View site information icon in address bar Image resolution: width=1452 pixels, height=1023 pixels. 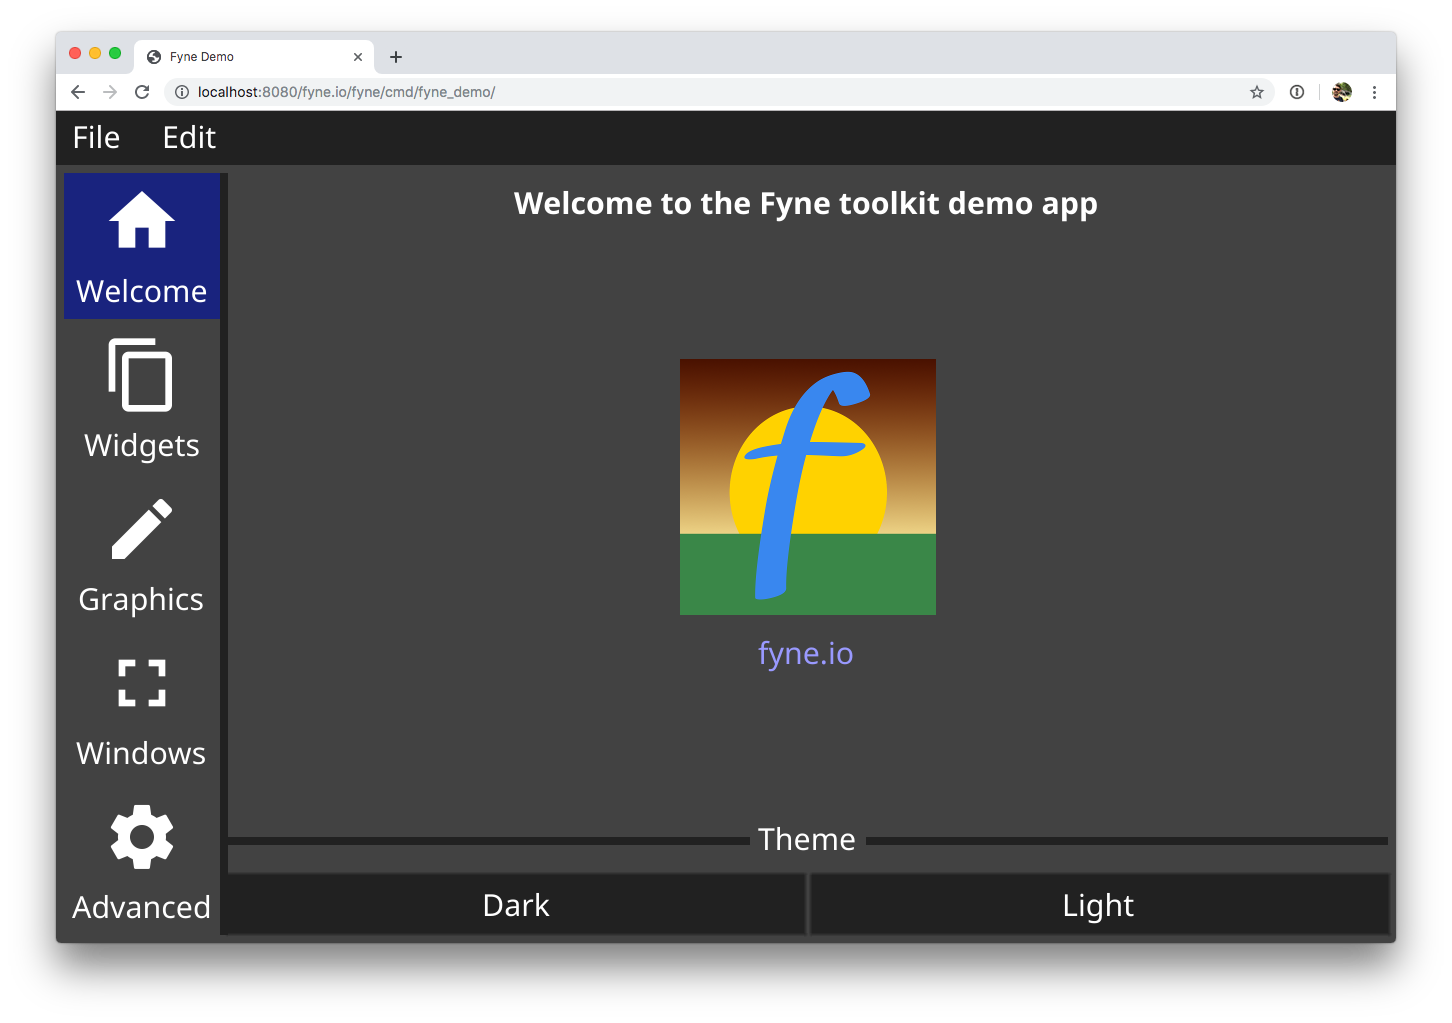[182, 92]
